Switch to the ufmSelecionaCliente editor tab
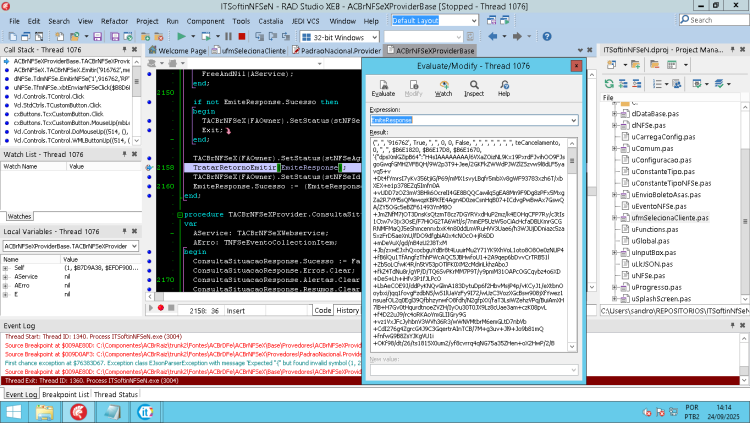The image size is (750, 423). (x=249, y=51)
